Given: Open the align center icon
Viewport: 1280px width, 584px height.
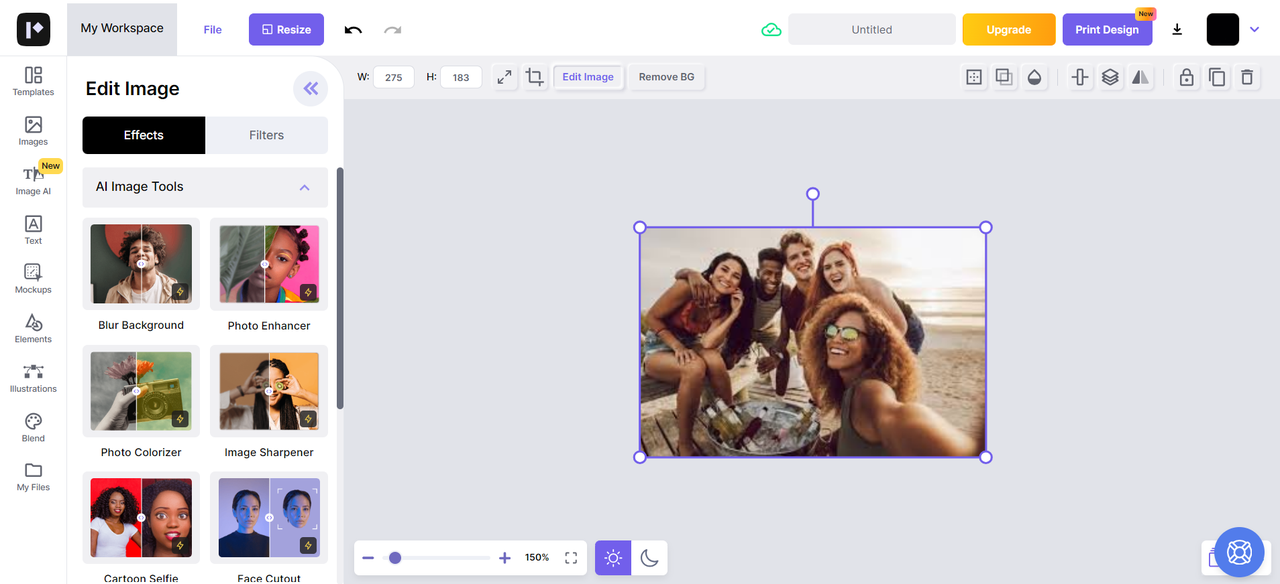Looking at the screenshot, I should 1080,77.
